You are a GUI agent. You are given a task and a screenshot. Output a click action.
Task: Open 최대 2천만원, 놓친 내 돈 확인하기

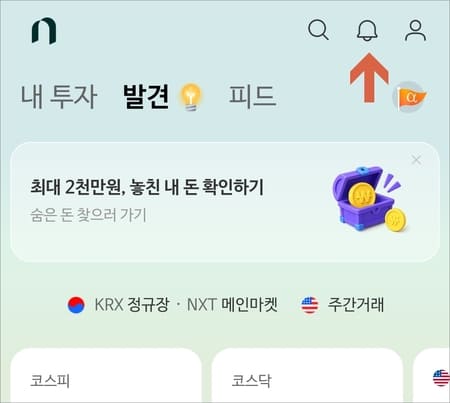click(x=147, y=187)
